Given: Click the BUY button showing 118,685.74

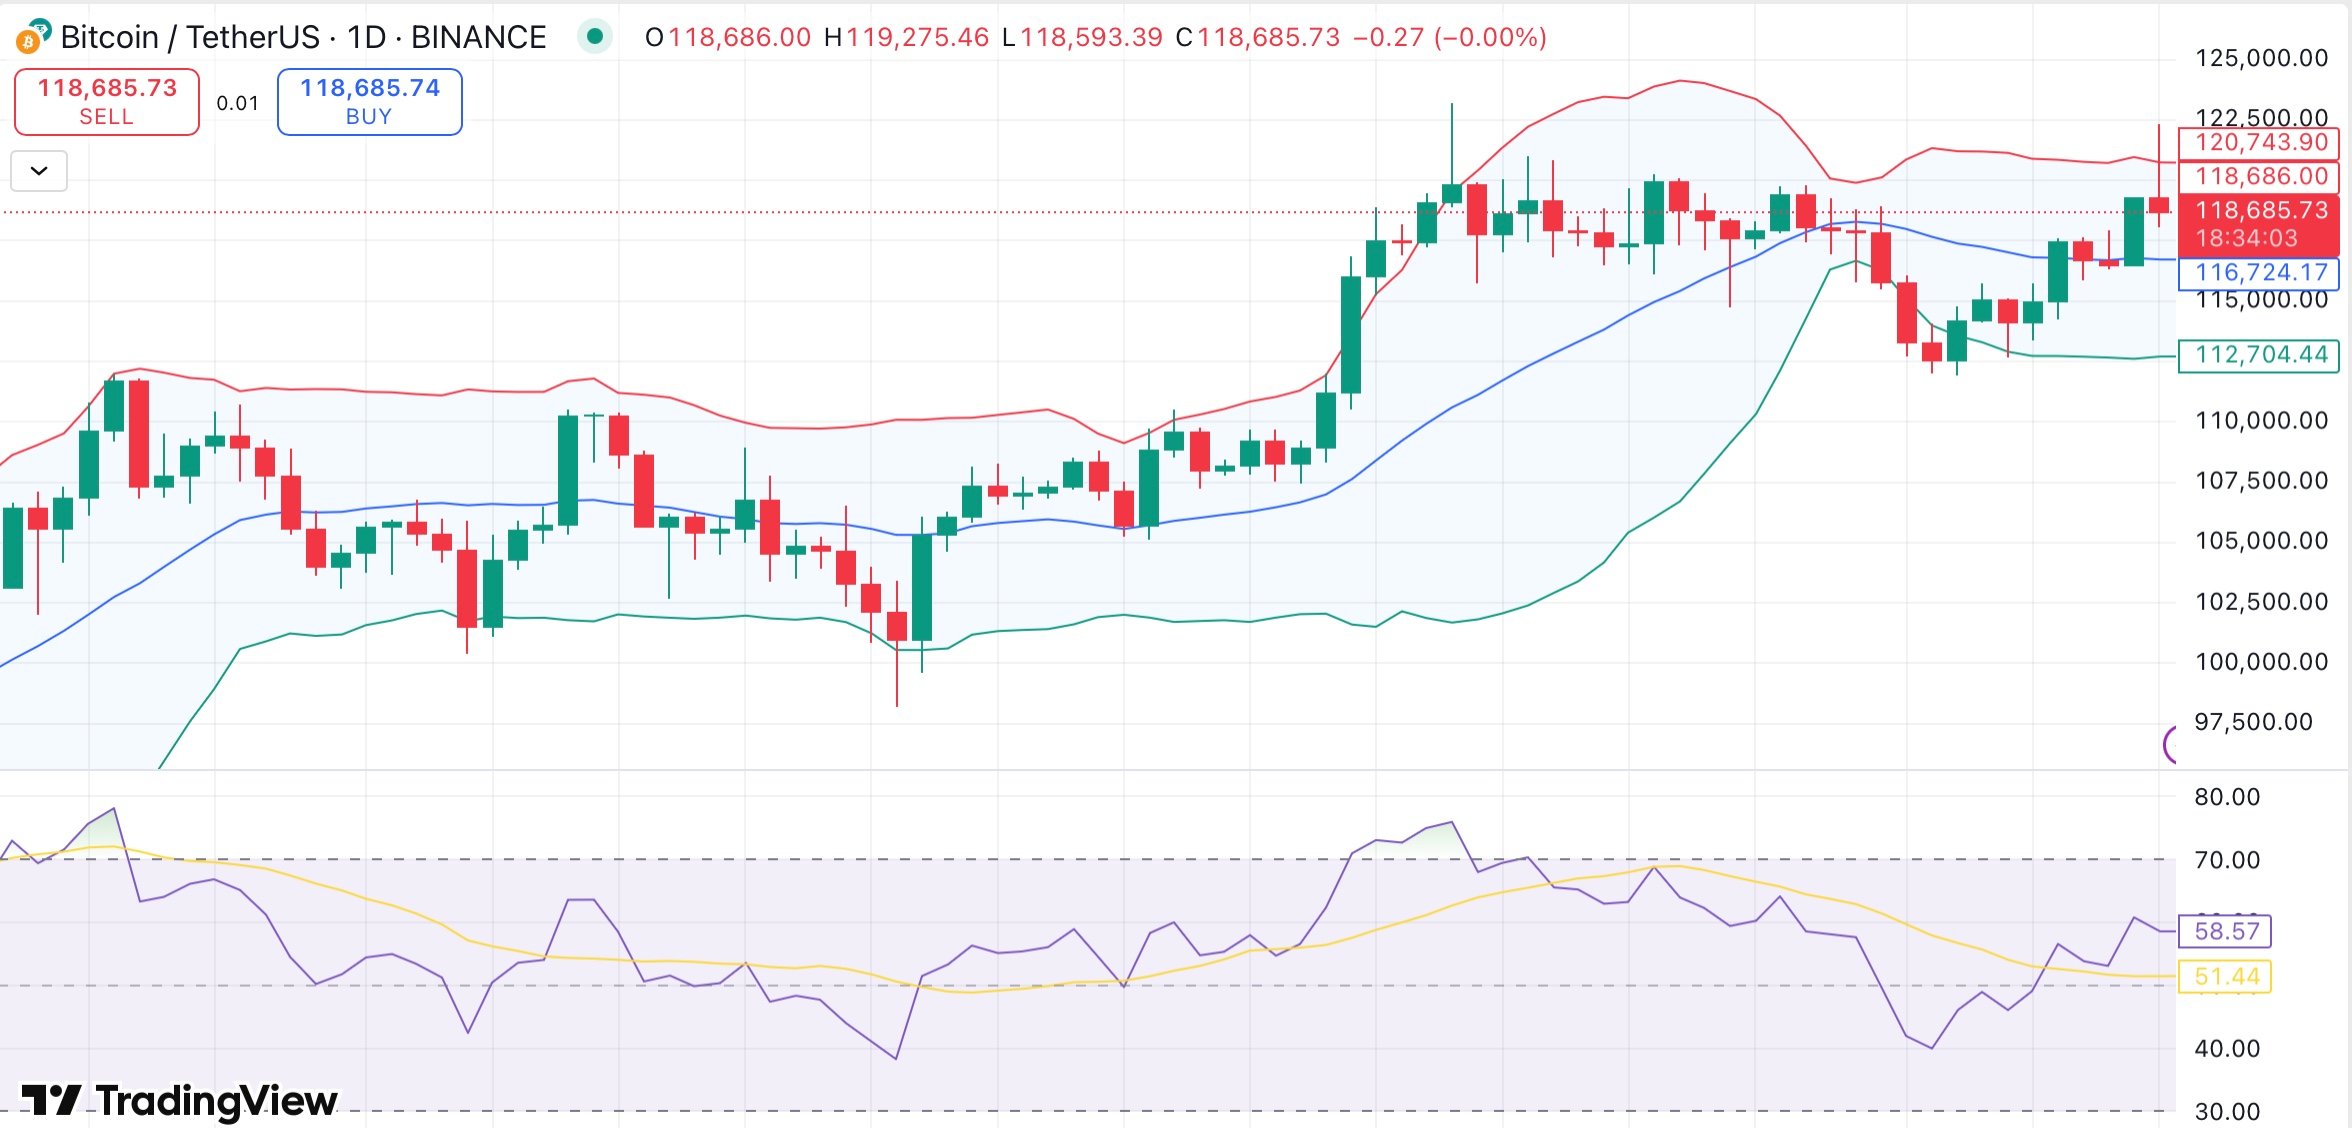Looking at the screenshot, I should click(x=368, y=100).
